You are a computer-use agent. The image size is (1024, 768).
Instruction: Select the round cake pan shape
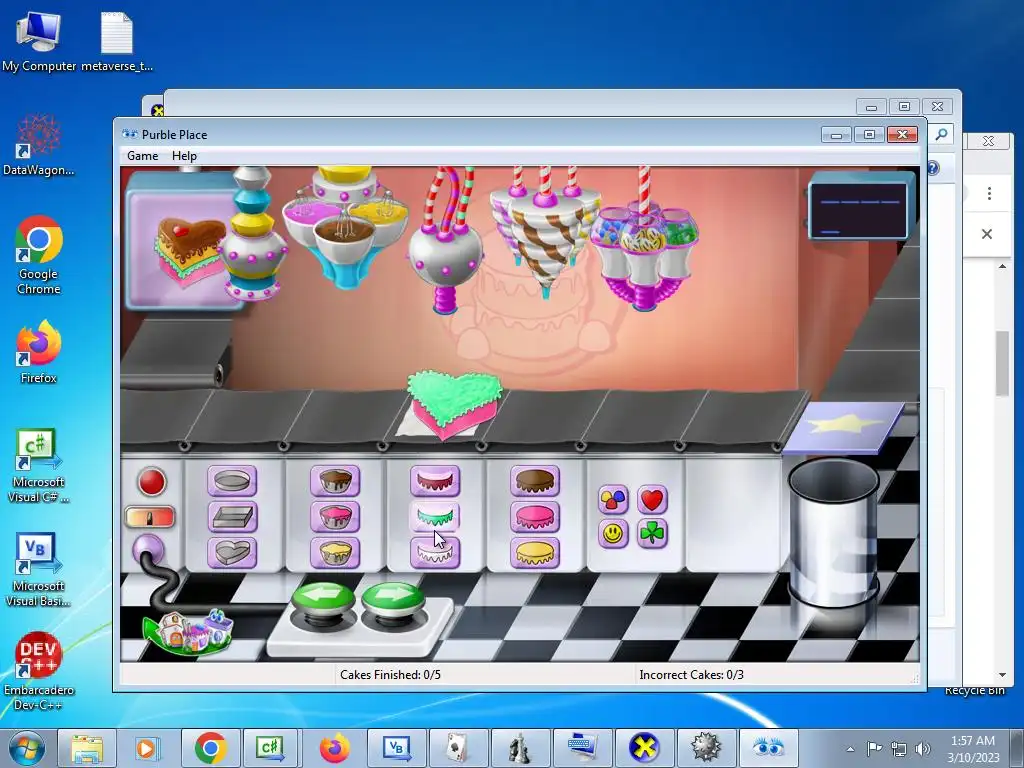(232, 481)
